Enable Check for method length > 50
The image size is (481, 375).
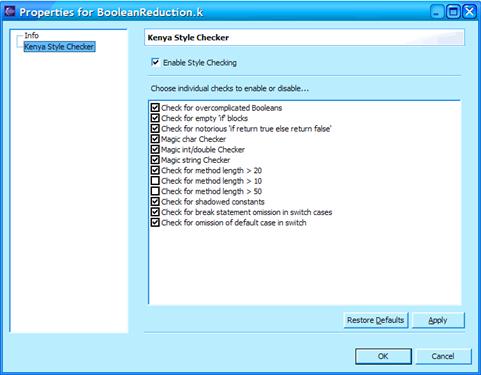[155, 191]
